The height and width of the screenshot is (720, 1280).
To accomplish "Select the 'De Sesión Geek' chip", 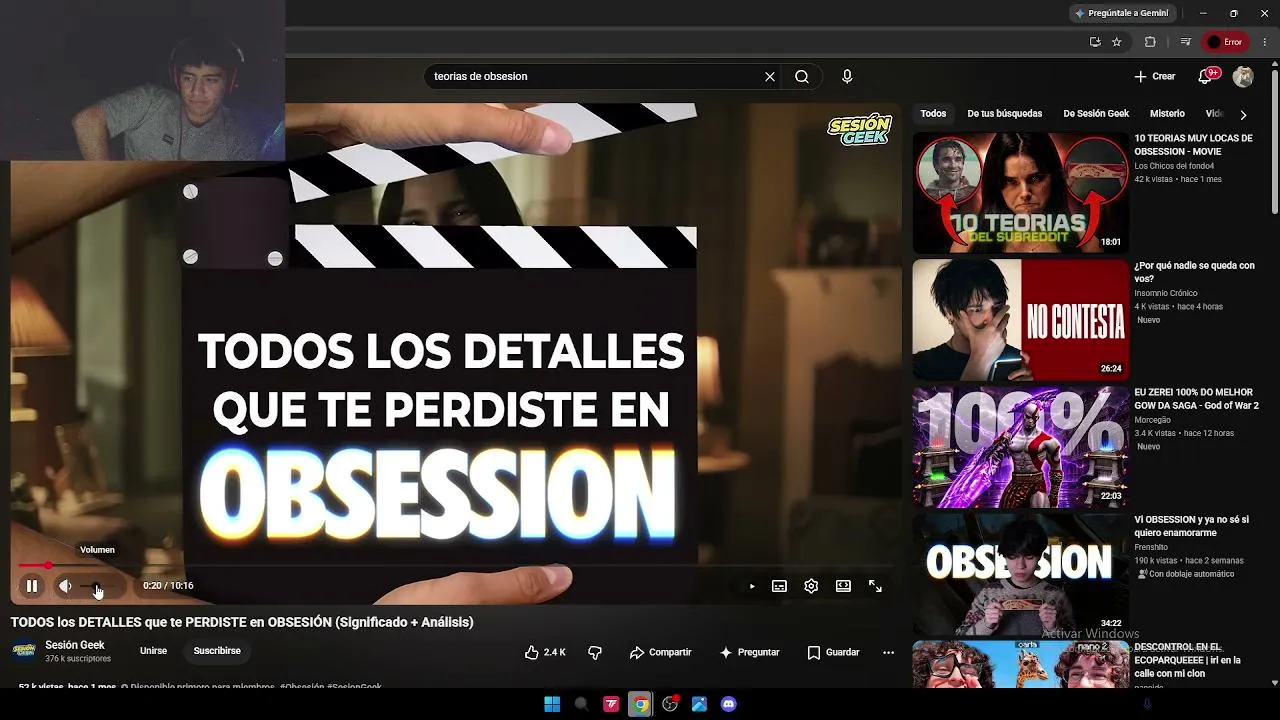I will pyautogui.click(x=1096, y=114).
